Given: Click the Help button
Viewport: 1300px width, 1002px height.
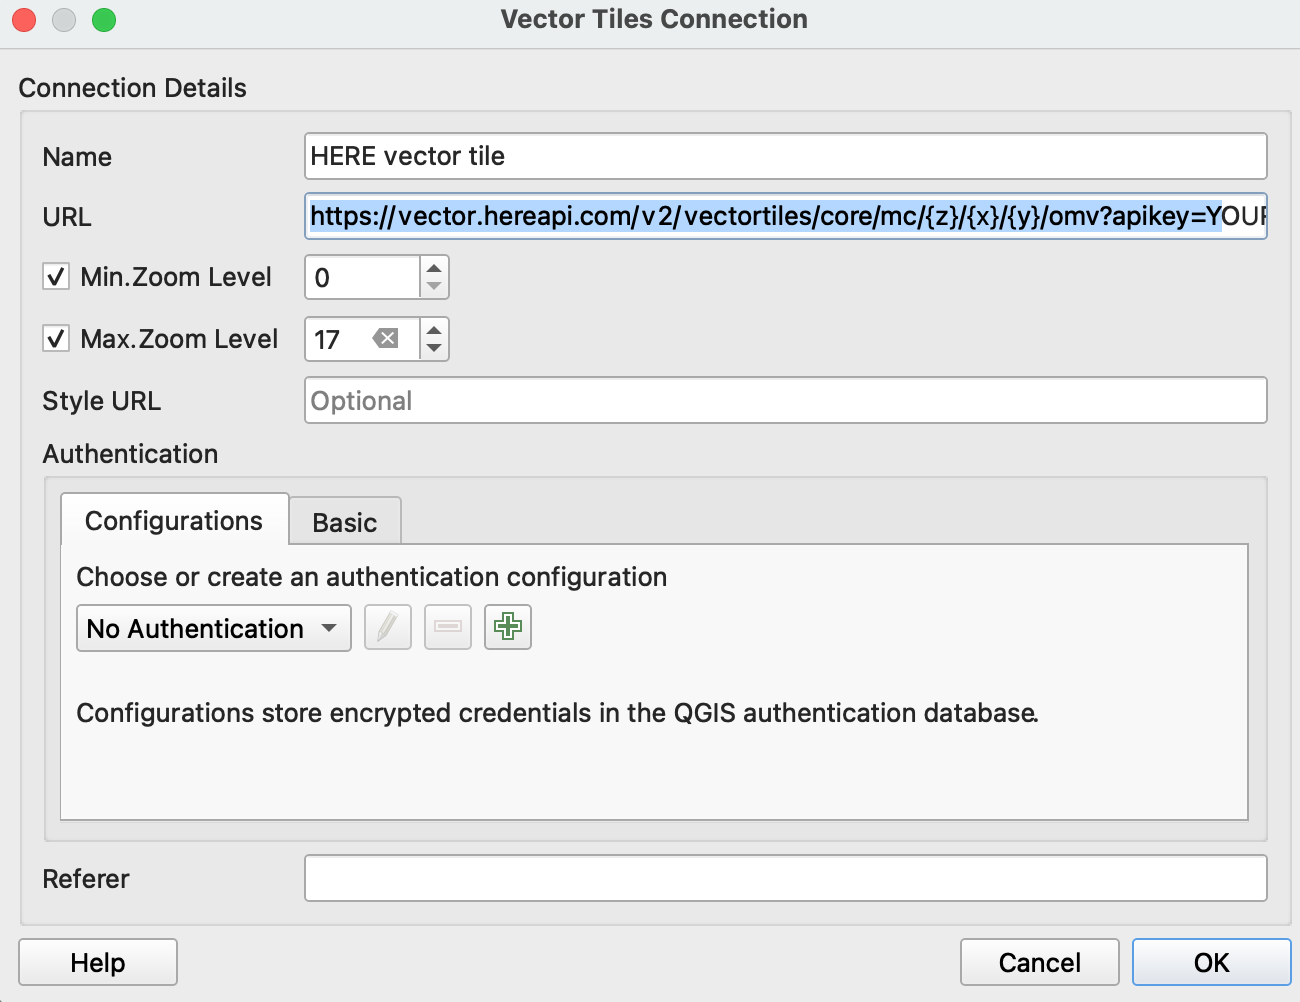Looking at the screenshot, I should [98, 962].
